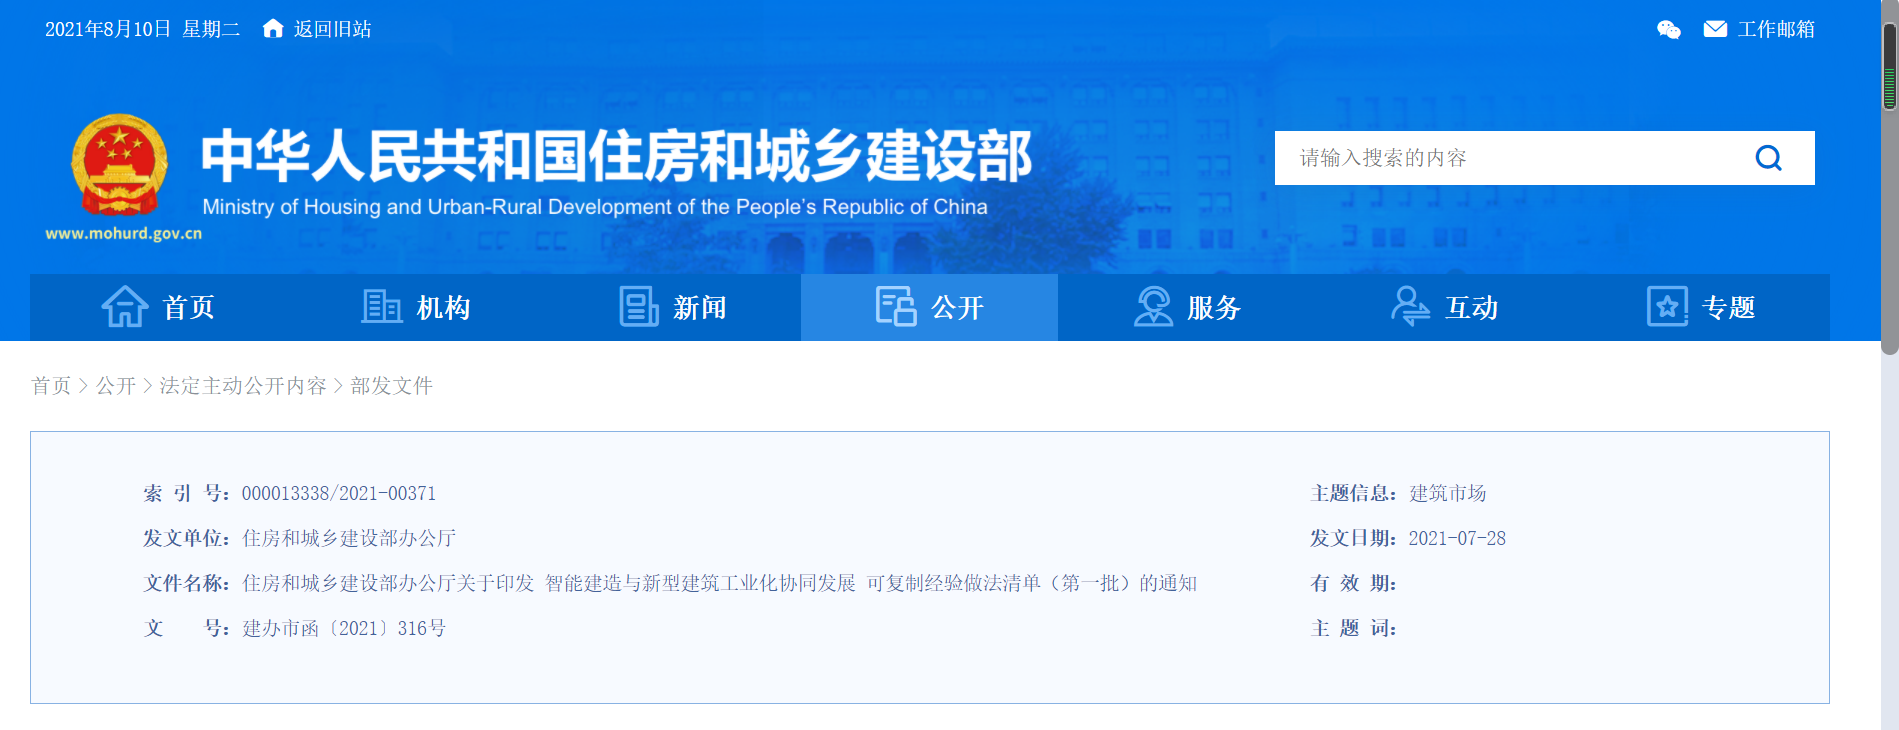Screen dimensions: 1899x730
Task: Click the 专题 star badge icon
Action: click(x=1667, y=307)
